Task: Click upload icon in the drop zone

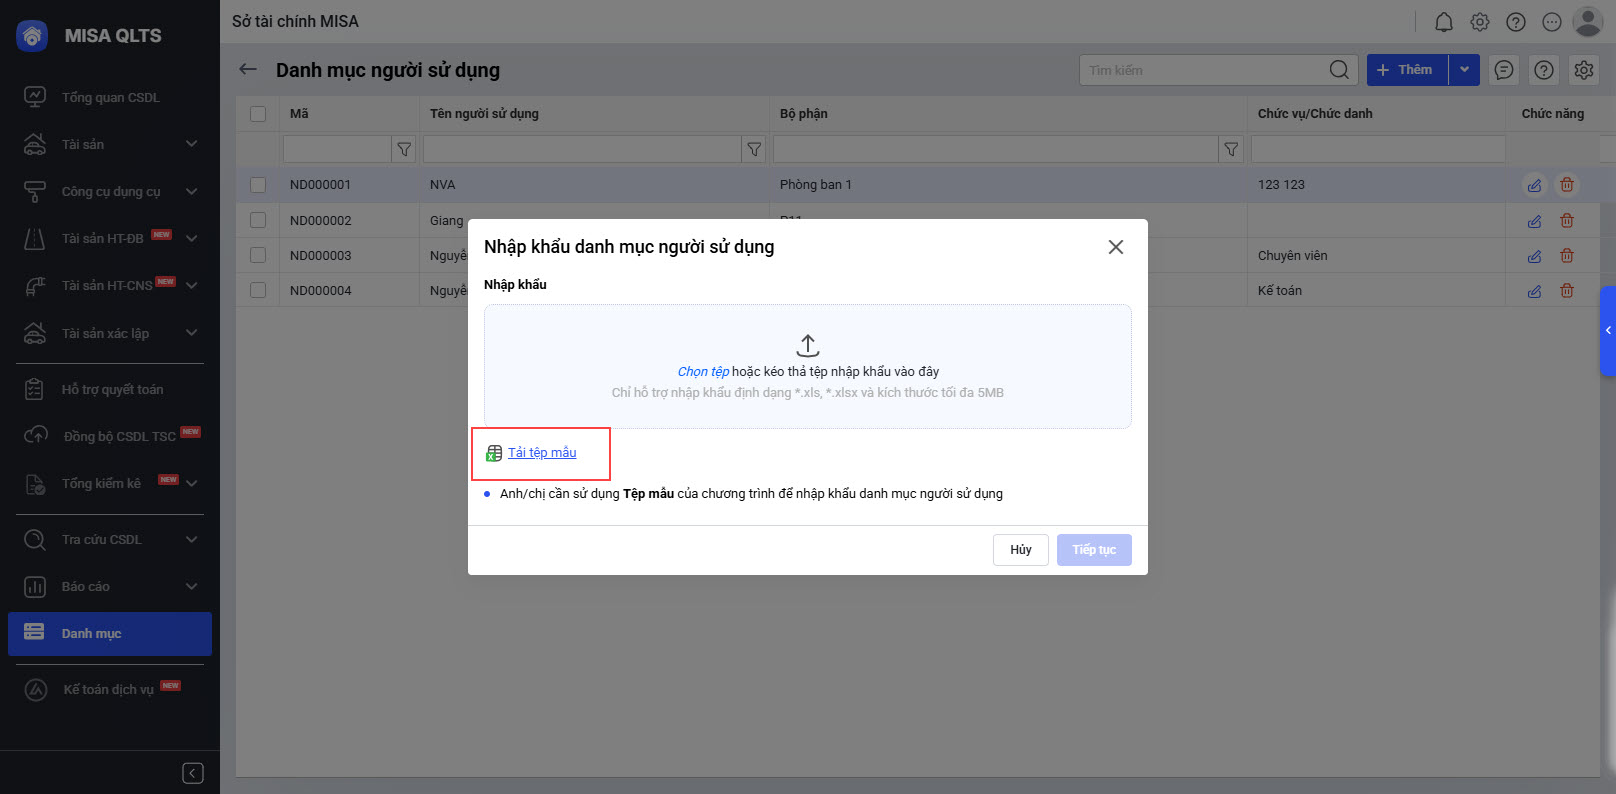Action: point(808,346)
